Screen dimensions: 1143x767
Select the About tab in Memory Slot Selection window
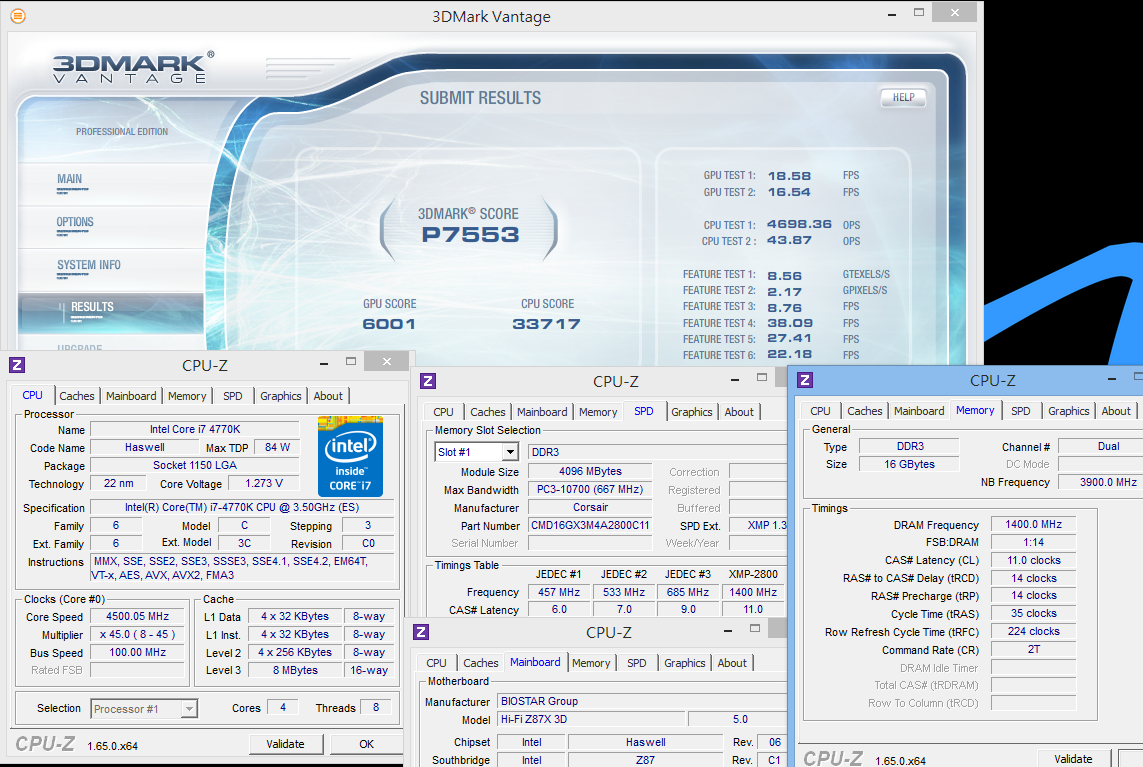(x=739, y=412)
